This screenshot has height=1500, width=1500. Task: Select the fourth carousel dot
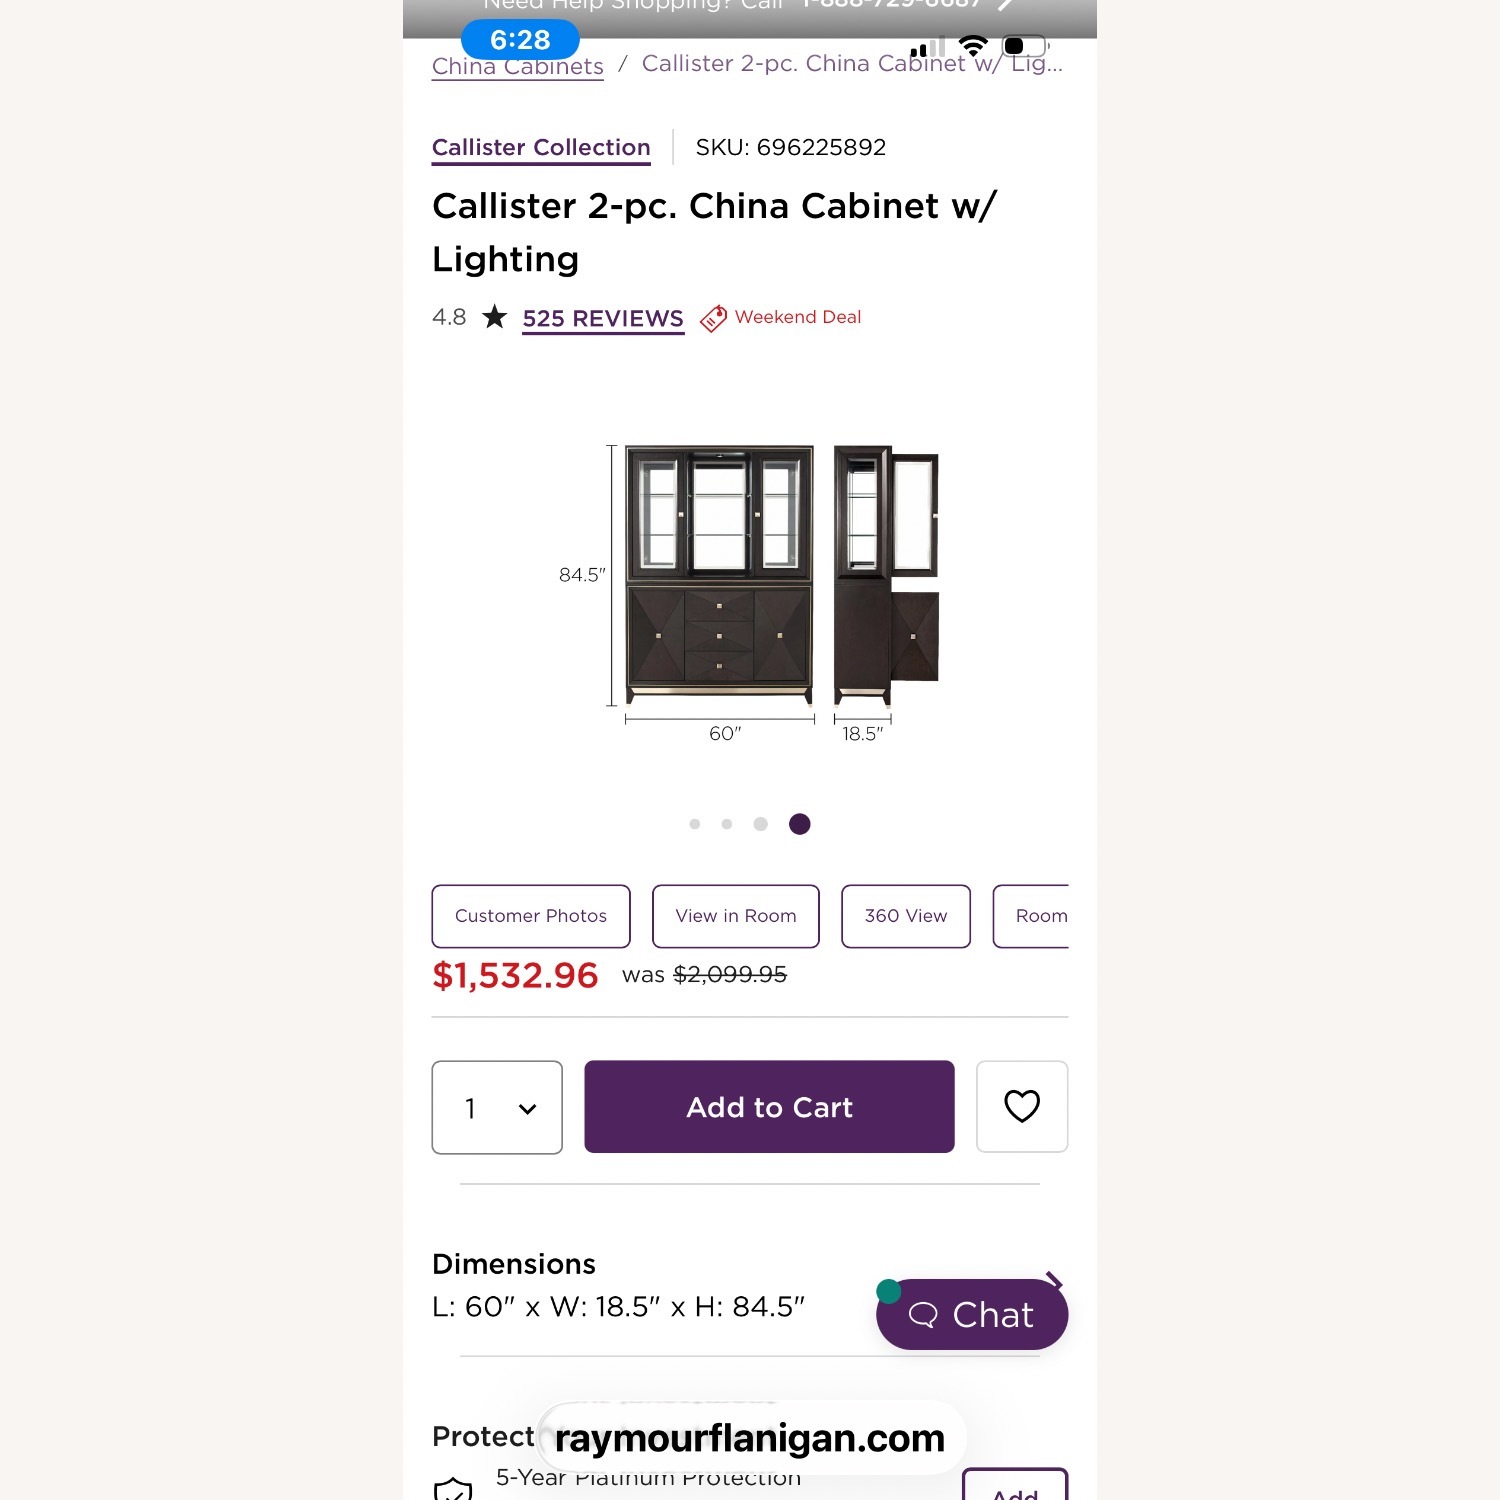[799, 824]
